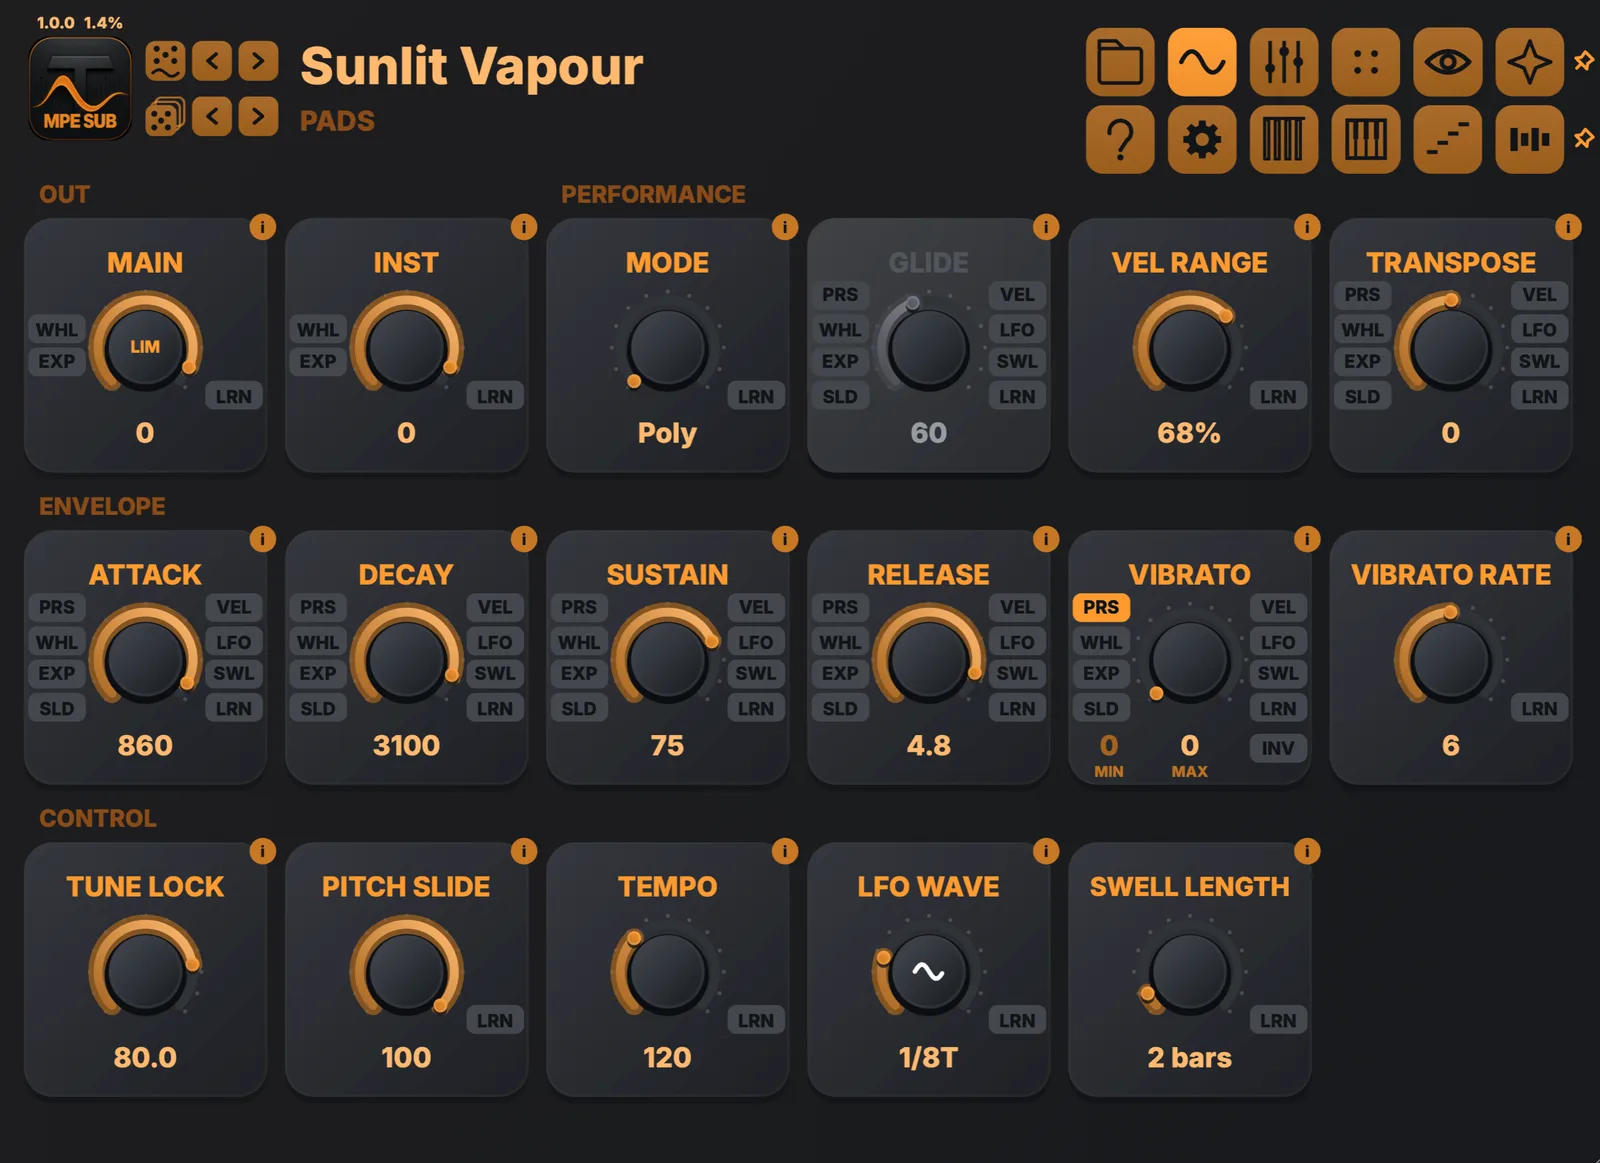Image resolution: width=1600 pixels, height=1163 pixels.
Task: Click LRN on the PITCH SLIDE panel
Action: [495, 1020]
